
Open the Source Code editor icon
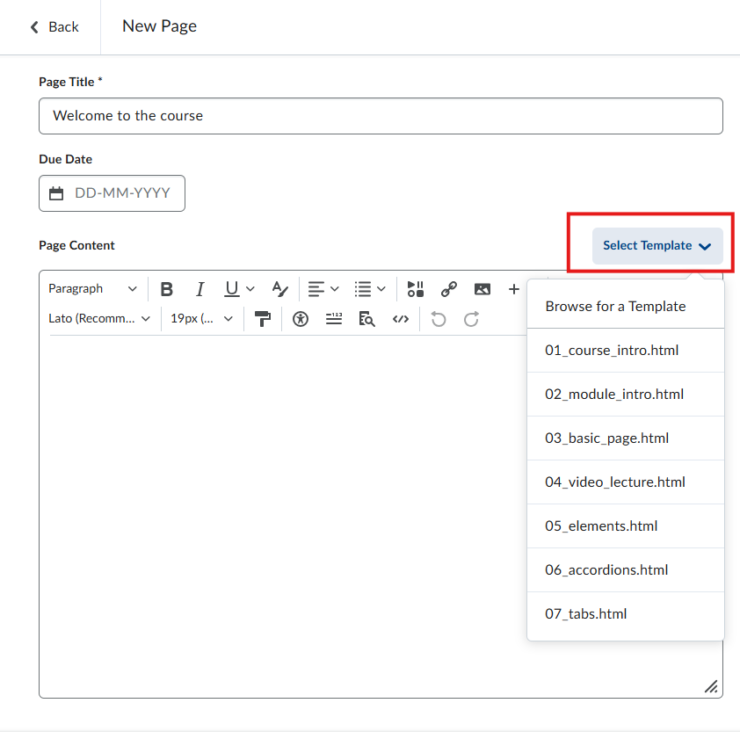click(x=400, y=319)
